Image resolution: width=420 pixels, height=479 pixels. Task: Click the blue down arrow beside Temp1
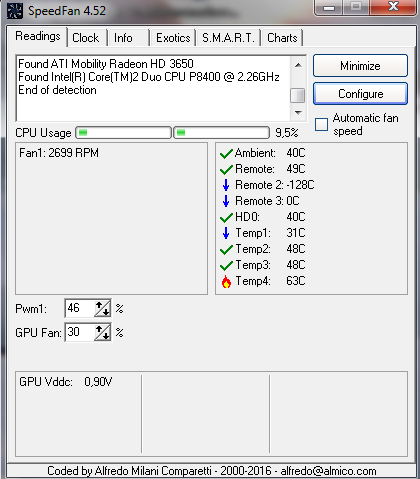click(226, 233)
